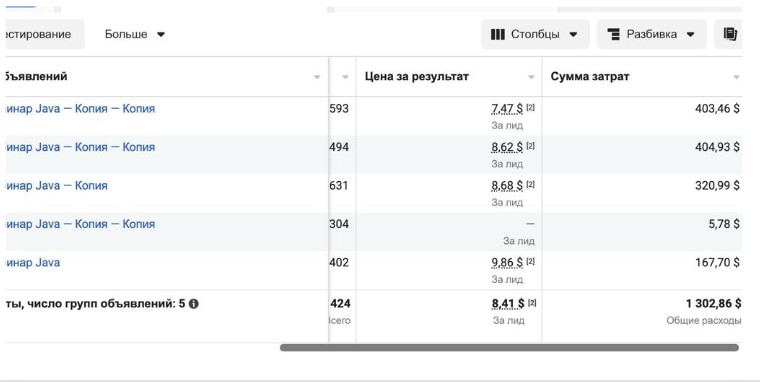This screenshot has height=382, width=760.
Task: Click the 7,47 $ cost per result
Action: coord(507,109)
